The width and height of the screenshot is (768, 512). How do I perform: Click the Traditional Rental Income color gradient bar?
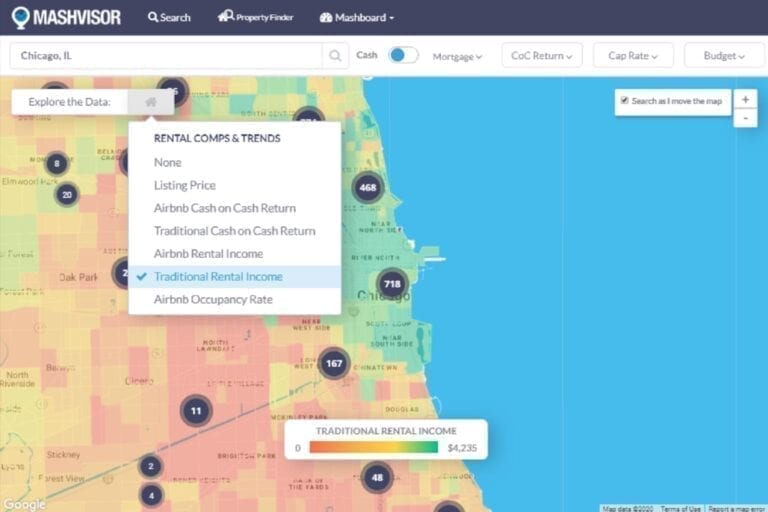tap(373, 447)
